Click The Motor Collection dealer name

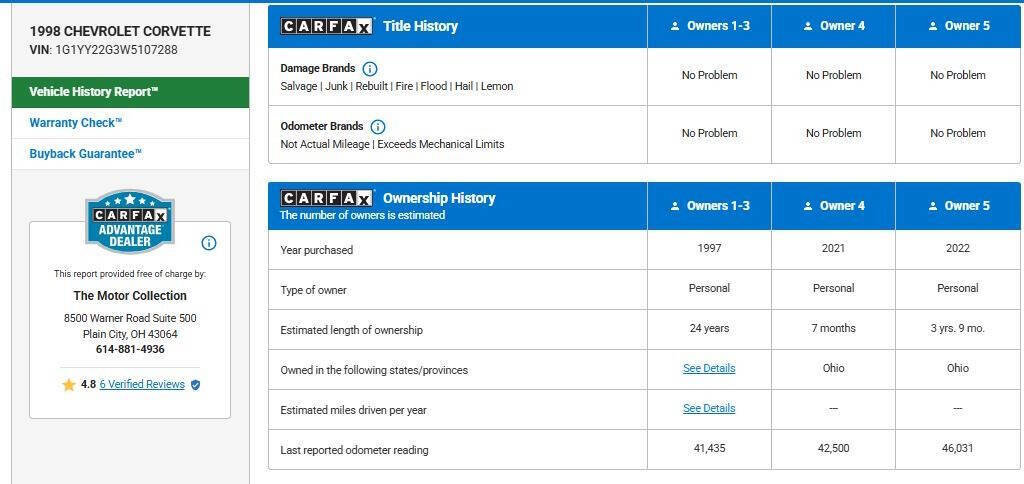click(130, 296)
